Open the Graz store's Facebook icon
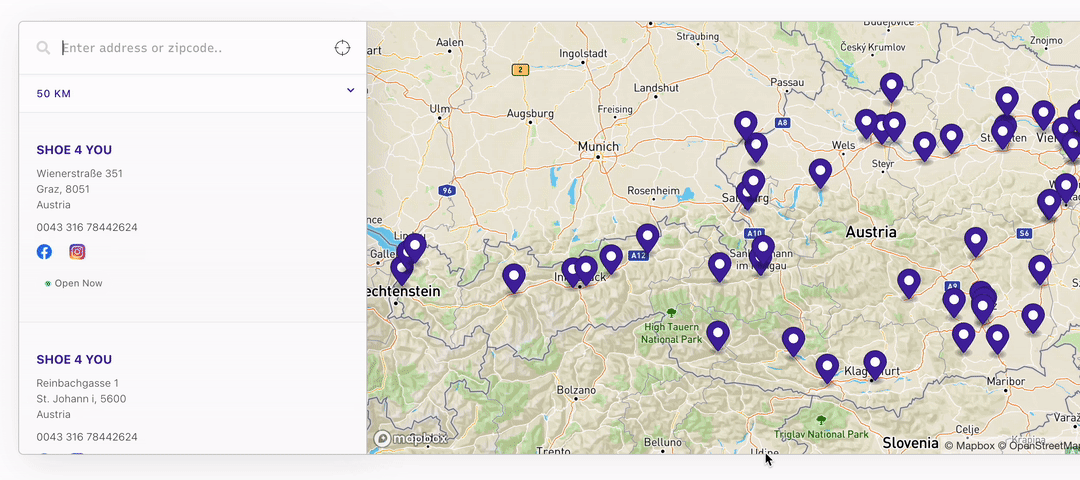The width and height of the screenshot is (1080, 480). (x=45, y=252)
